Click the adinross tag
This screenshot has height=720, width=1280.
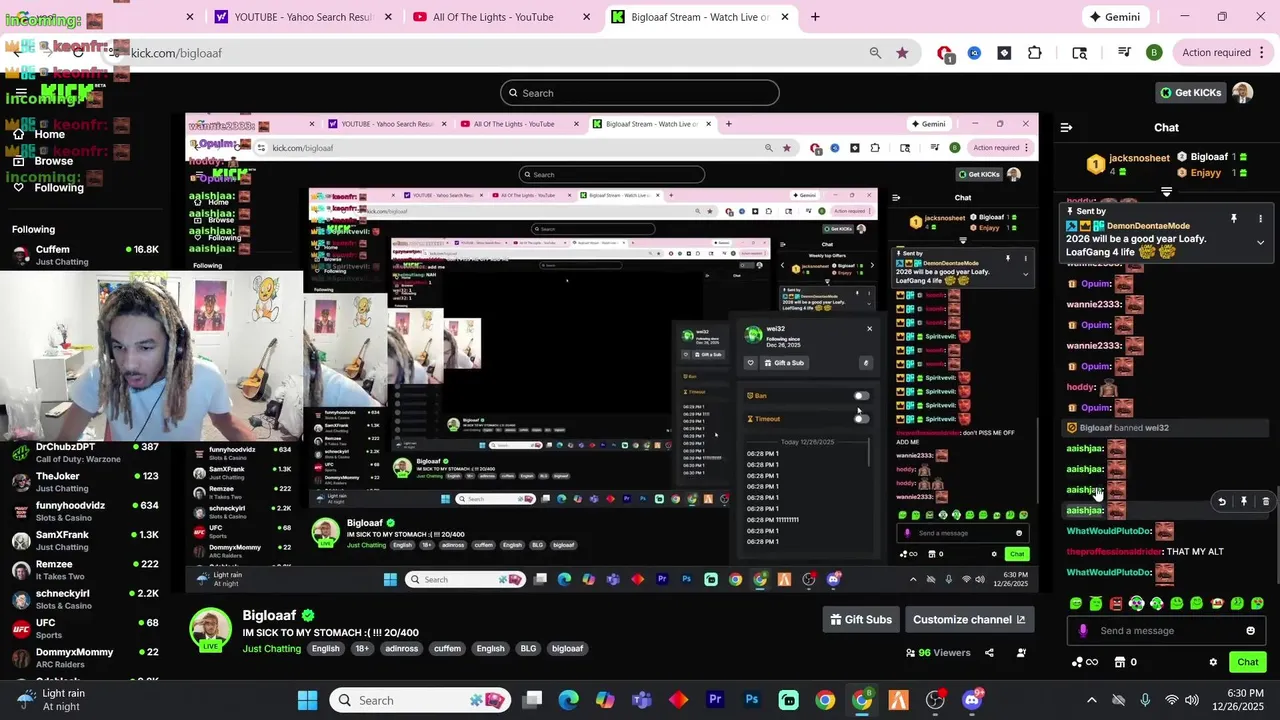click(x=401, y=649)
